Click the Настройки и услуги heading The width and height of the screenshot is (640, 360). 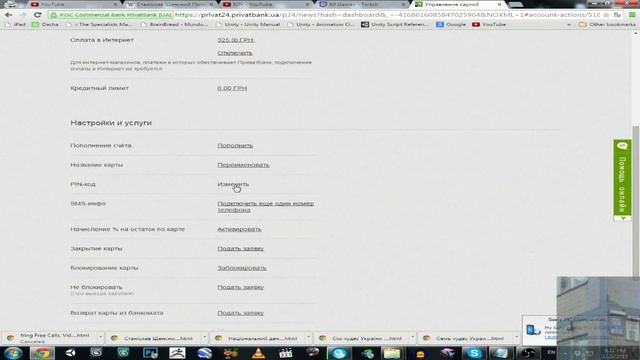111,123
